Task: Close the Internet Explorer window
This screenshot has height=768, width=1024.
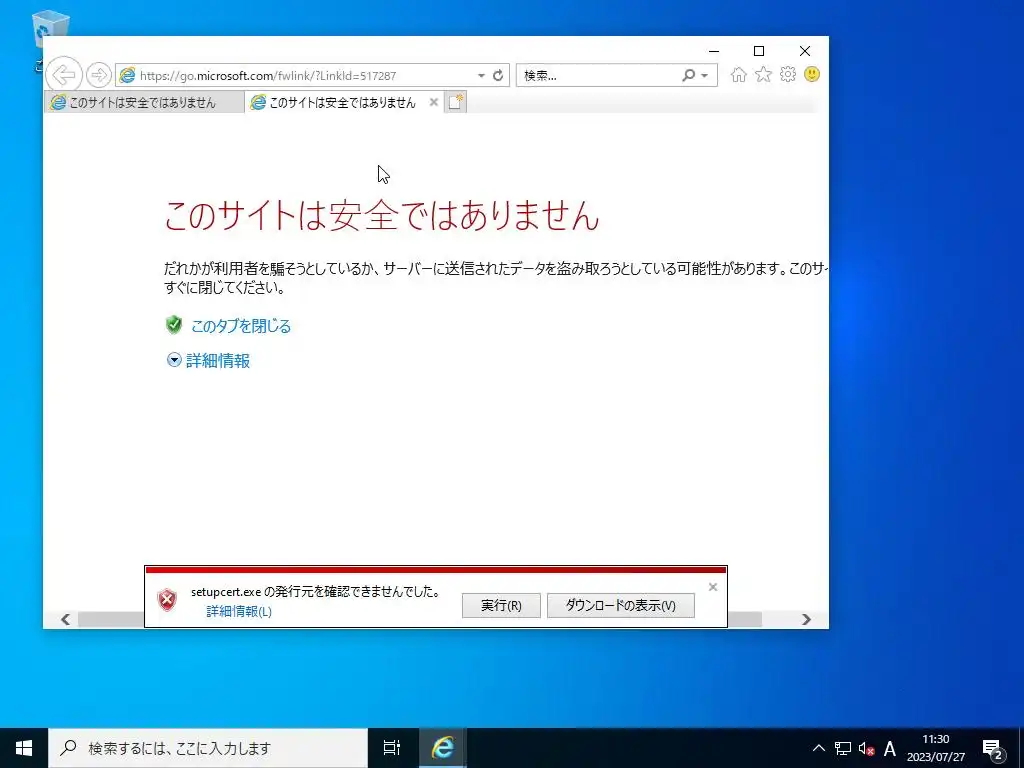Action: pyautogui.click(x=805, y=51)
